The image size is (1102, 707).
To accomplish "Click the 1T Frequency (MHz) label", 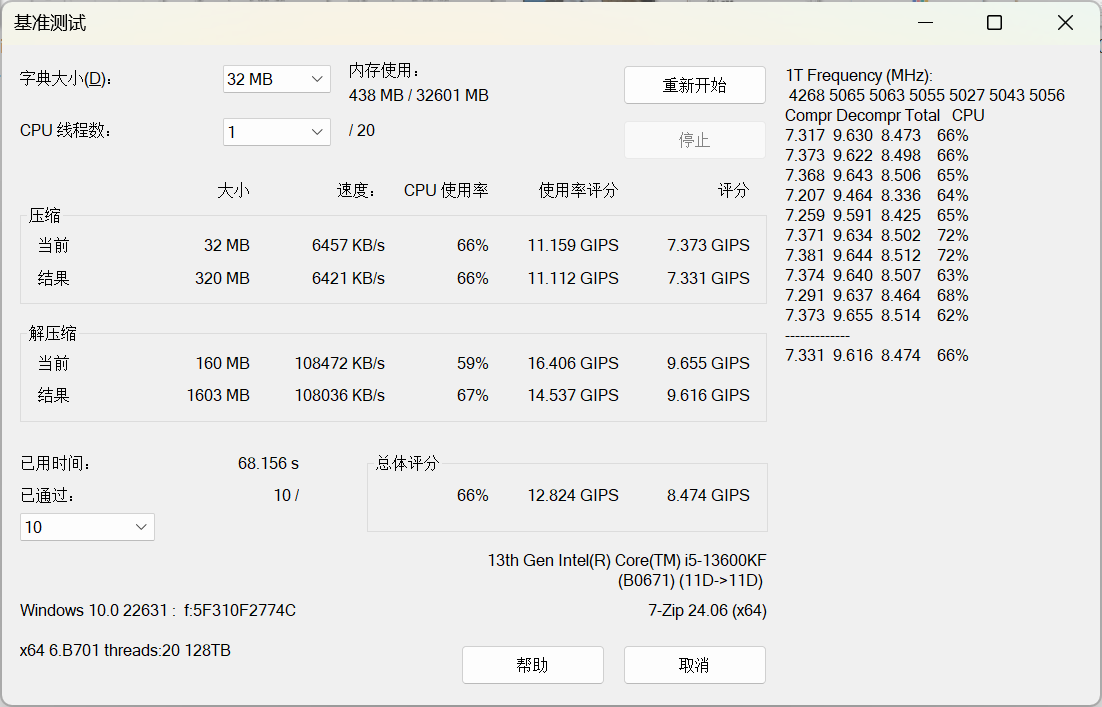I will tap(859, 76).
